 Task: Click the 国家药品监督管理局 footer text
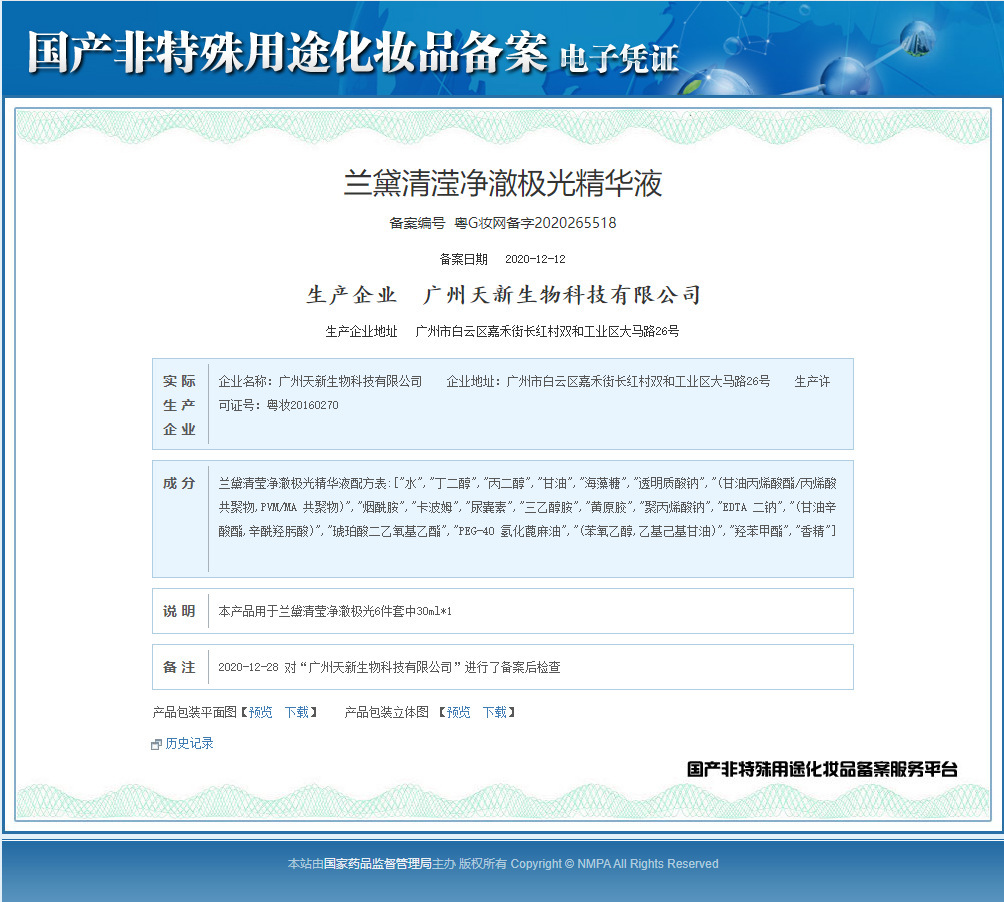coord(378,864)
